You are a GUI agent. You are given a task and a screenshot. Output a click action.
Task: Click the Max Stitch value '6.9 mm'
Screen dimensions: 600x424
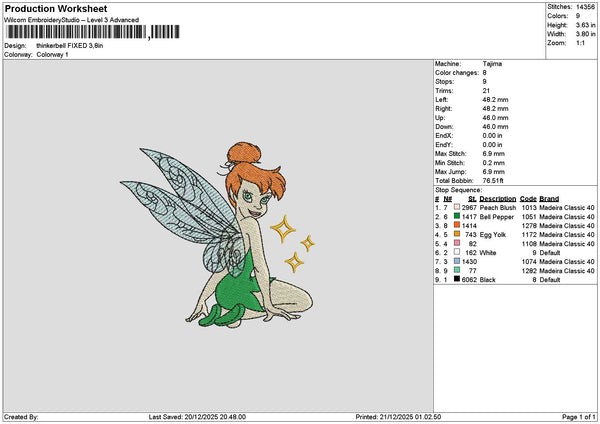494,154
